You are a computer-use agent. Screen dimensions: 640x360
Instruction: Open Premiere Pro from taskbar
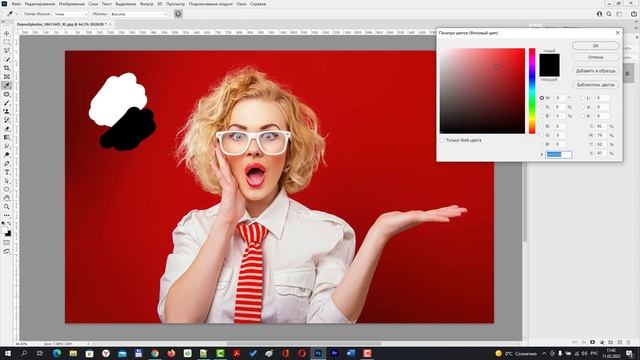334,353
